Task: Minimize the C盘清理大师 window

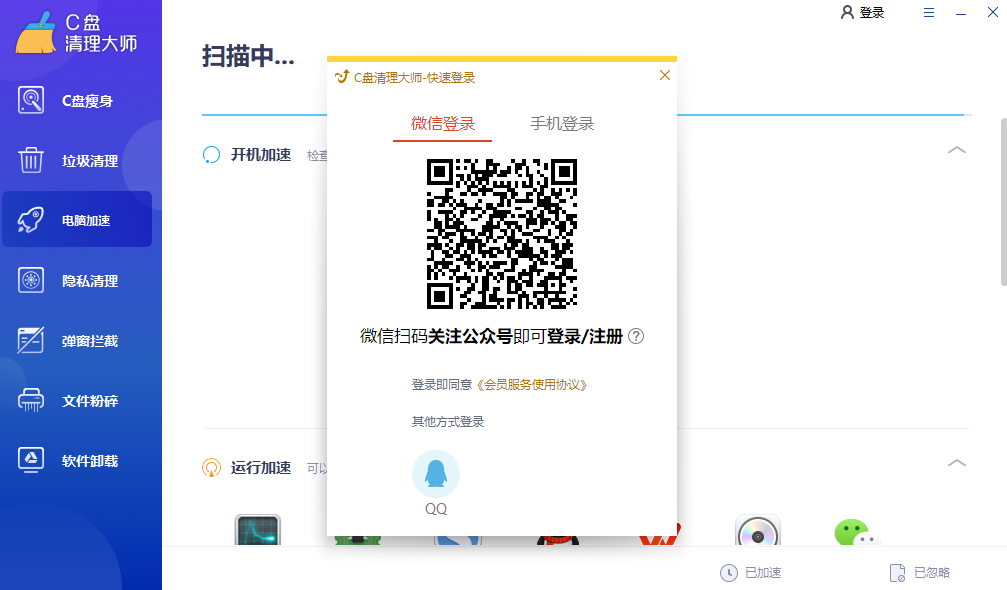Action: click(x=961, y=13)
